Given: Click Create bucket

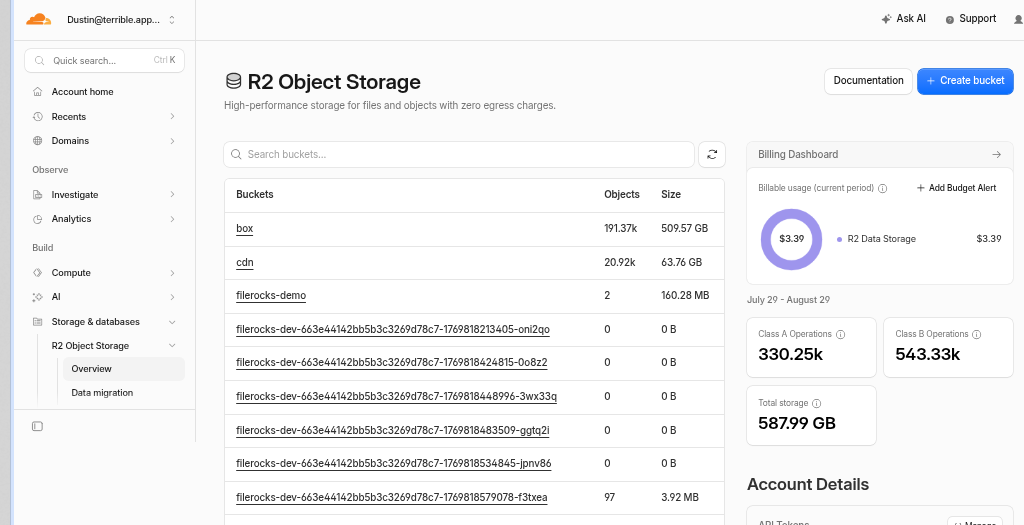Looking at the screenshot, I should coord(965,81).
